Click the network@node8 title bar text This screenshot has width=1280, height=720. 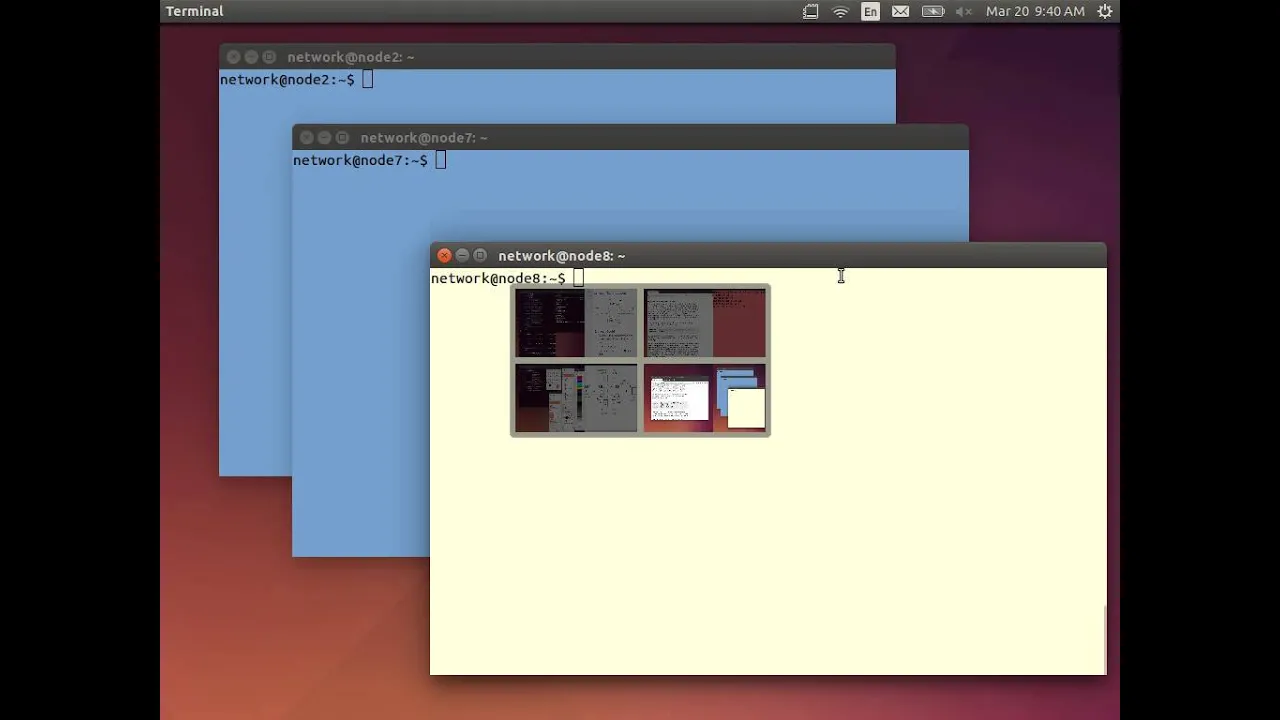[x=562, y=256]
